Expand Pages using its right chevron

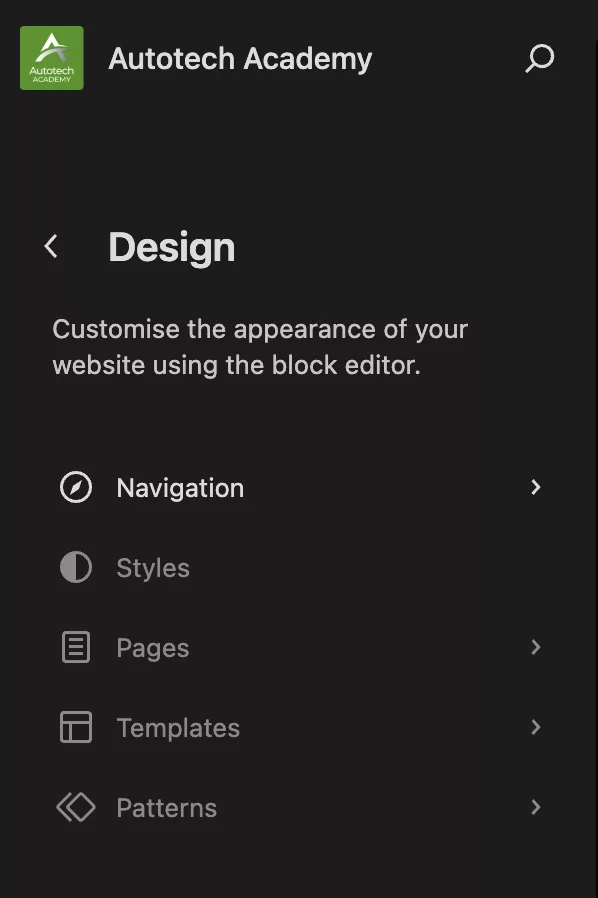[536, 647]
